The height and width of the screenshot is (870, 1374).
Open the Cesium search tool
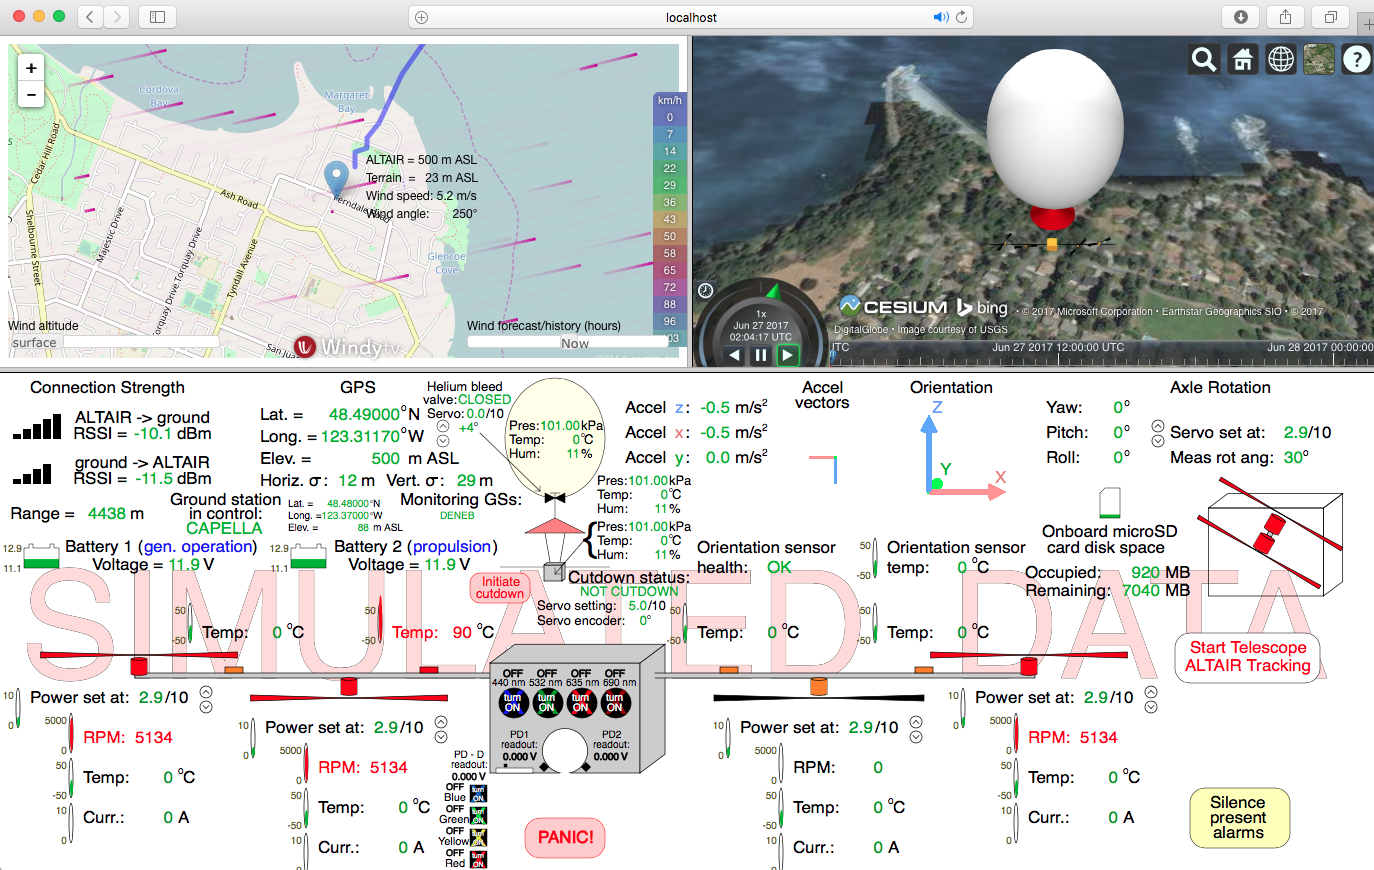[x=1204, y=60]
